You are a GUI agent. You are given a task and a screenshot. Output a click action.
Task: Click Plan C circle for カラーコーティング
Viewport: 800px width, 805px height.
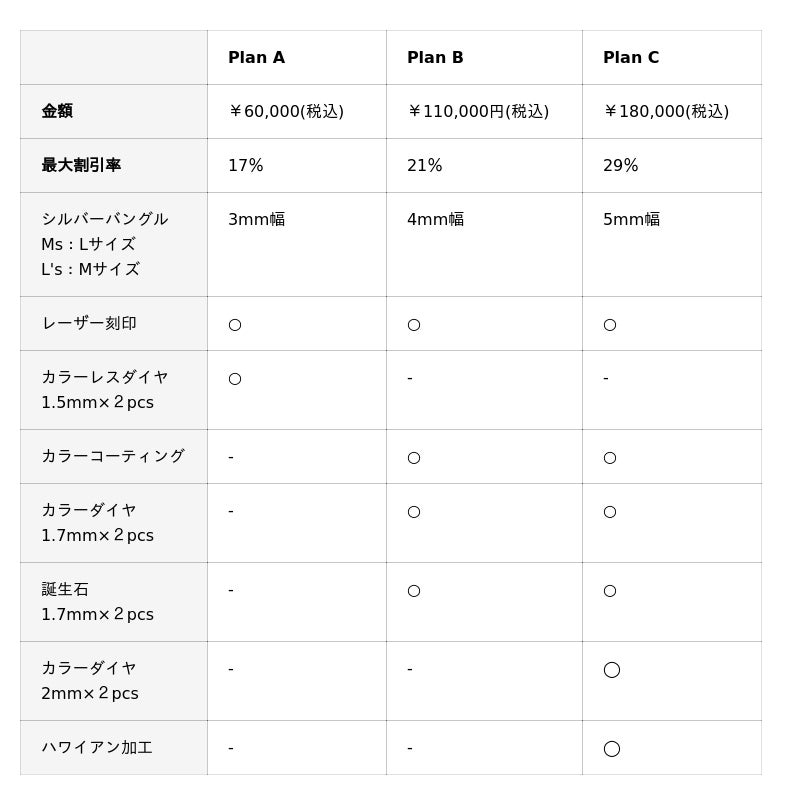[610, 457]
